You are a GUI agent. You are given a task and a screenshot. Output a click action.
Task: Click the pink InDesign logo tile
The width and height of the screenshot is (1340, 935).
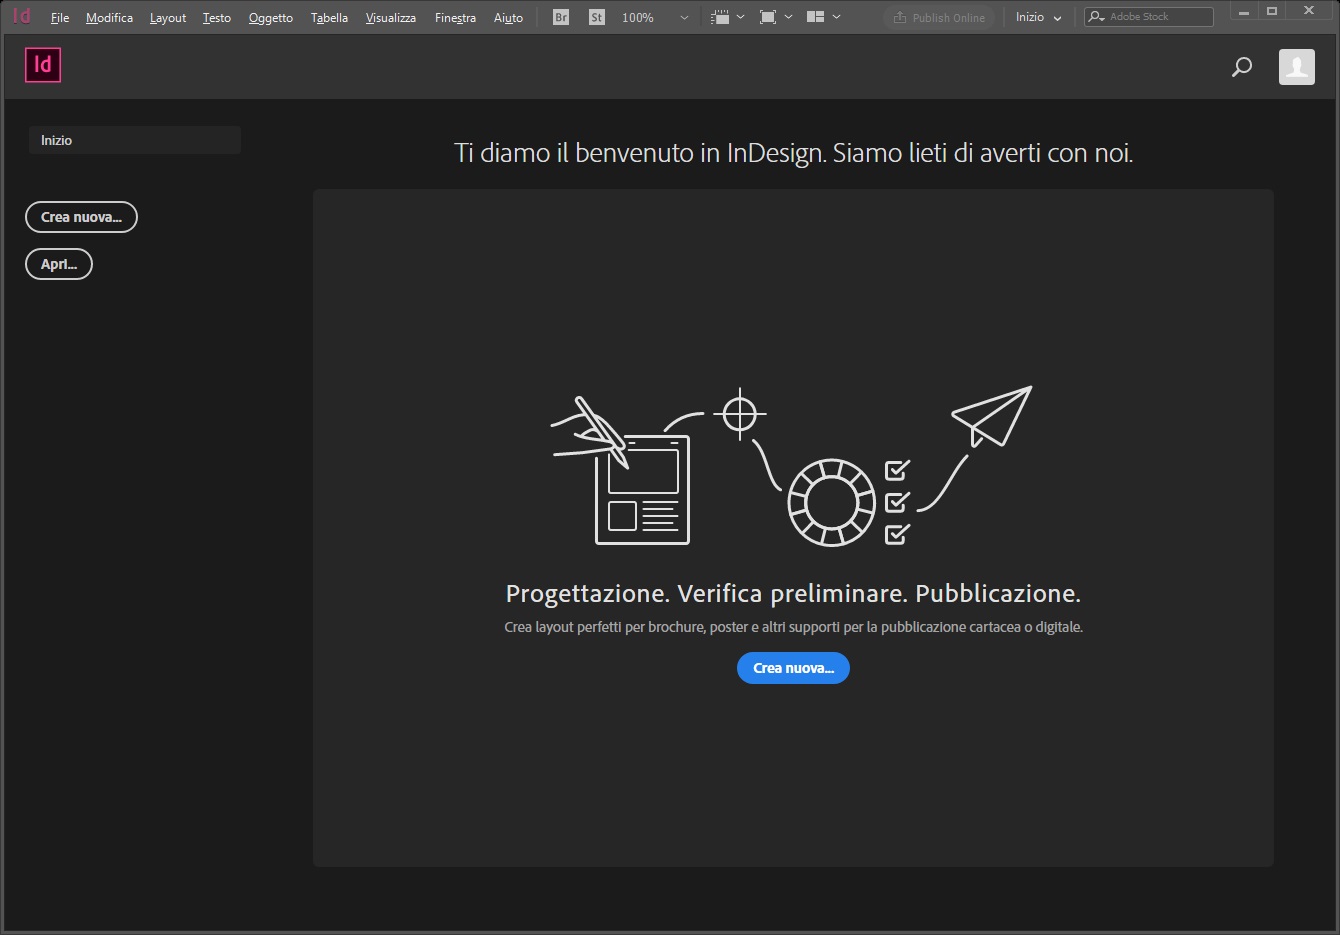point(43,65)
